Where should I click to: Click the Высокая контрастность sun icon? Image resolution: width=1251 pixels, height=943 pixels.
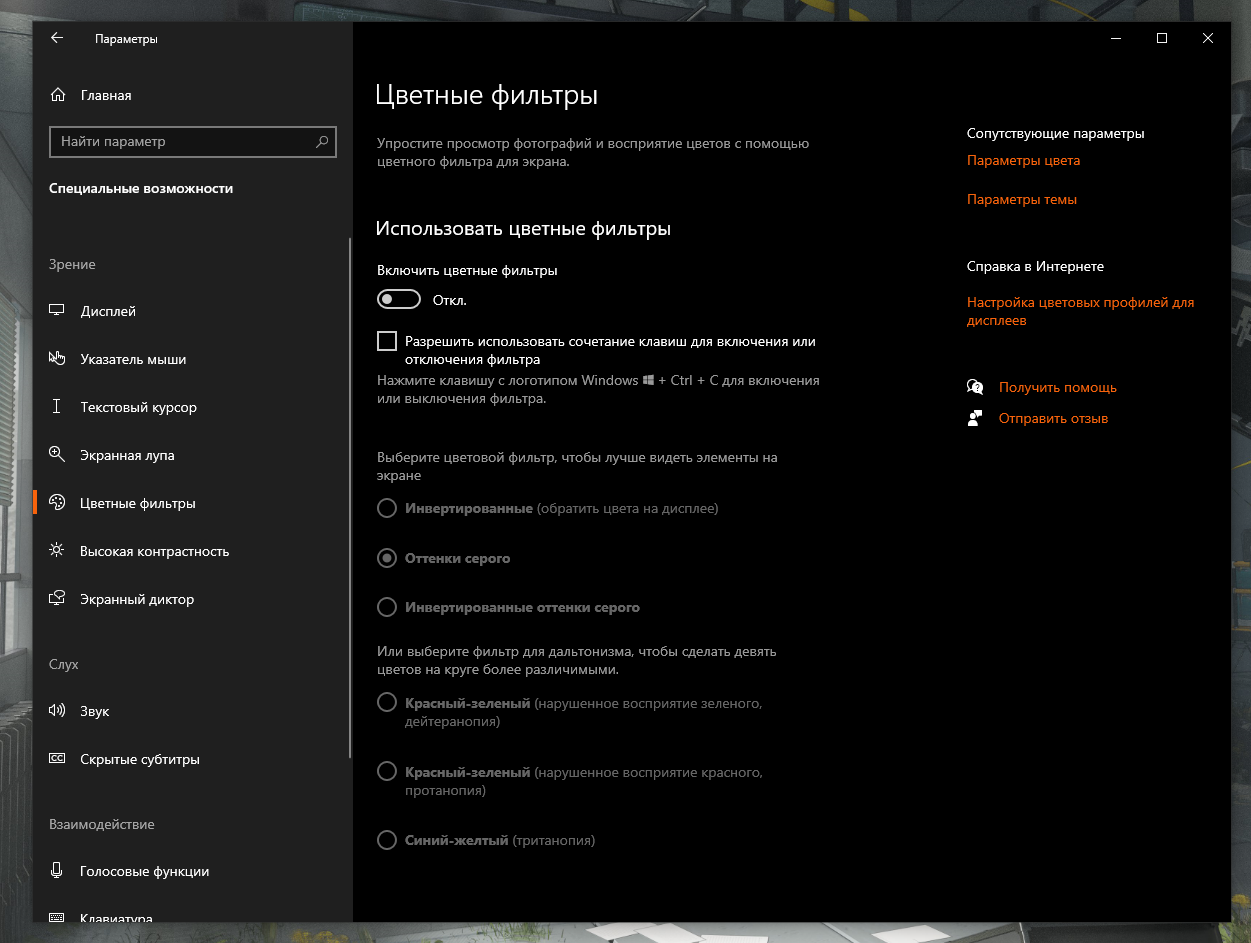click(57, 551)
